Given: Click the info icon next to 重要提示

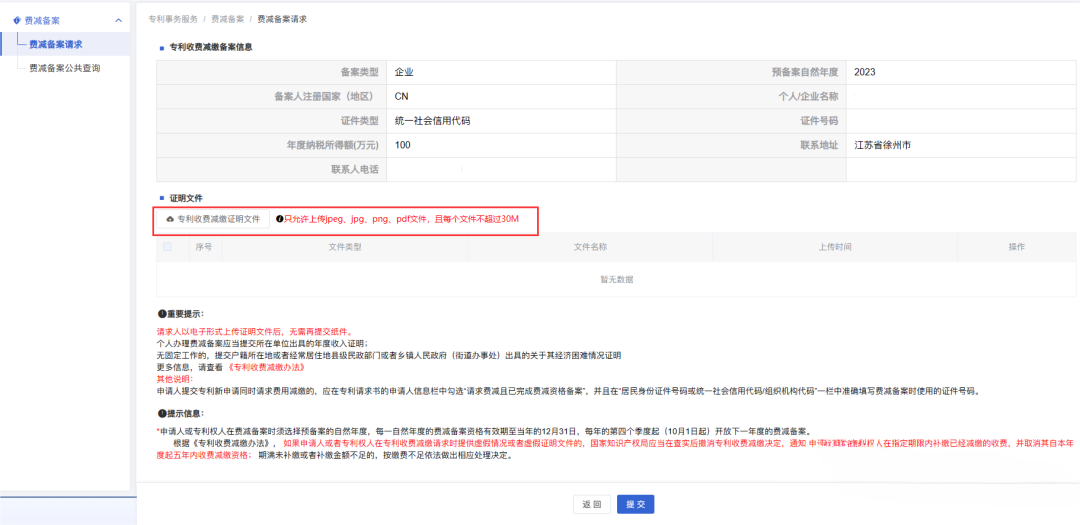Looking at the screenshot, I should (x=161, y=314).
